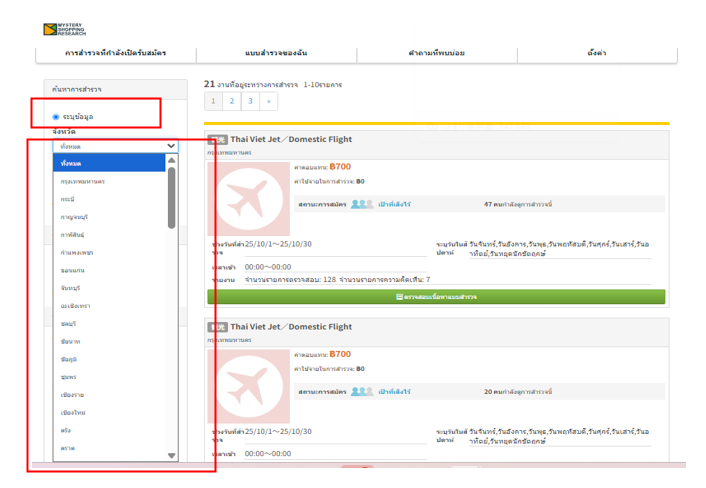This screenshot has width=706, height=488.
Task: Click the first job's airplane thumbnail
Action: pyautogui.click(x=249, y=199)
